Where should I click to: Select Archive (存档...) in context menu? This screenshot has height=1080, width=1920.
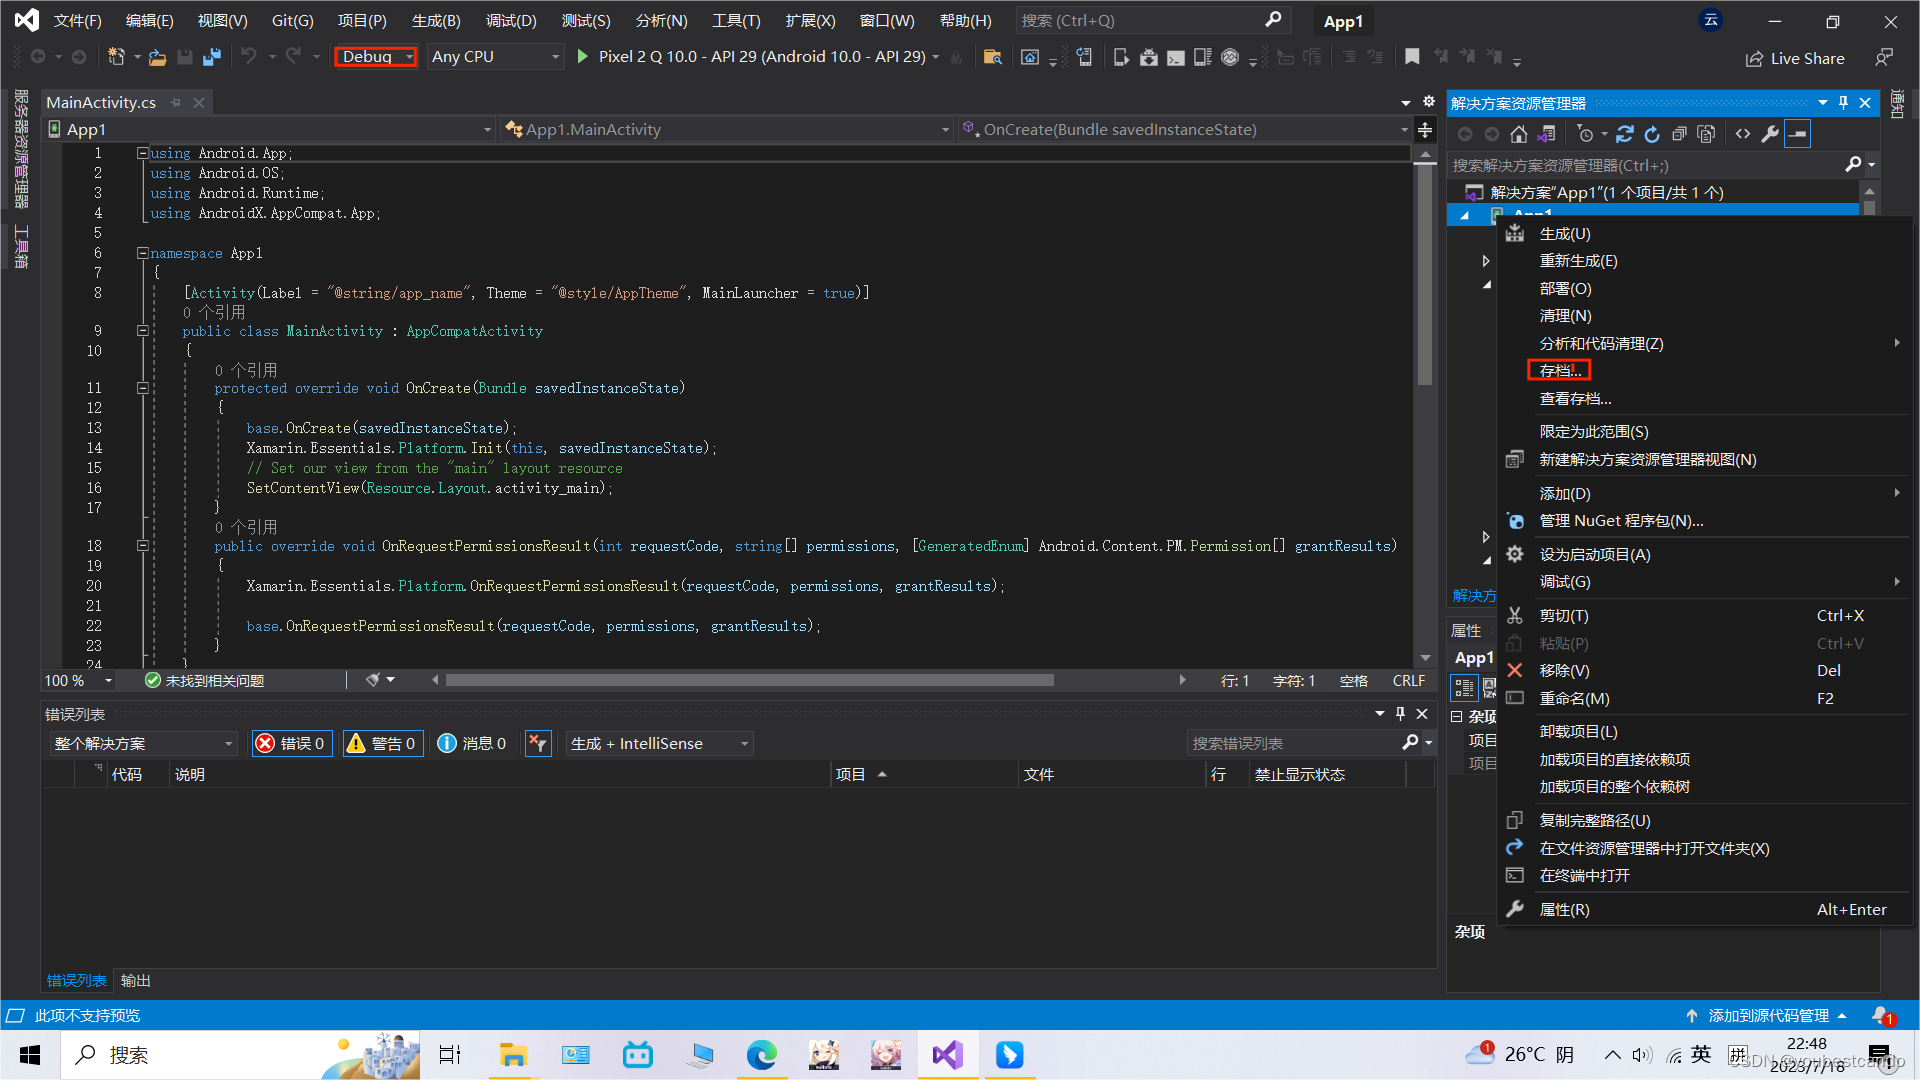click(1560, 371)
